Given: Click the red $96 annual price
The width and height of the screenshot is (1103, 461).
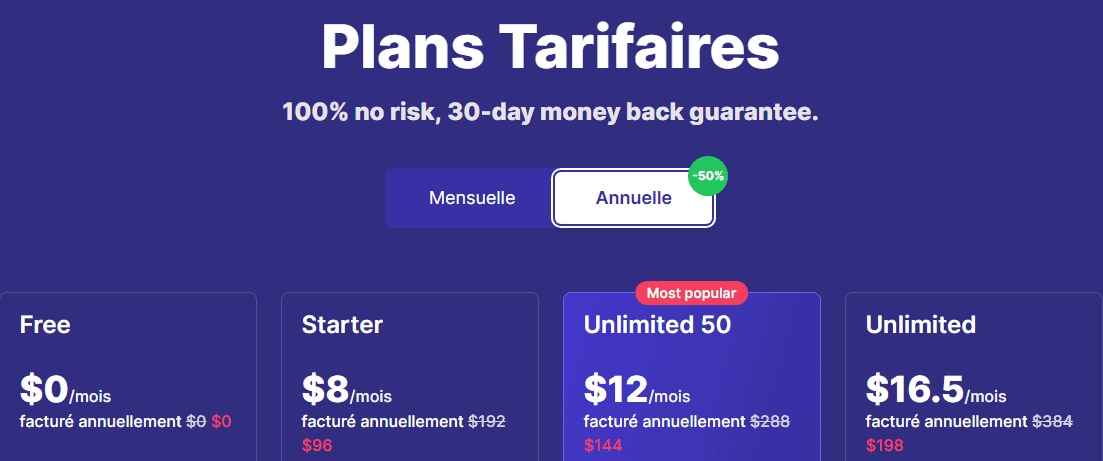Looking at the screenshot, I should click(317, 446).
